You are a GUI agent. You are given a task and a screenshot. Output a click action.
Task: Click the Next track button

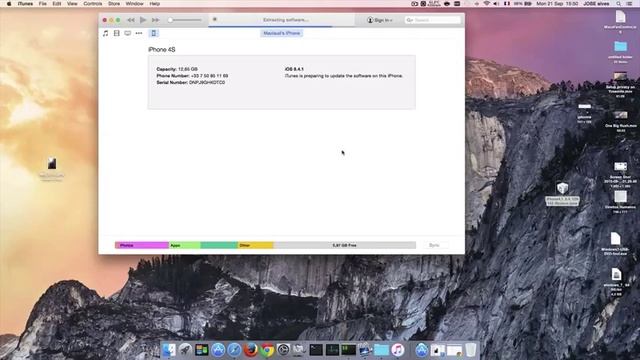[x=156, y=20]
